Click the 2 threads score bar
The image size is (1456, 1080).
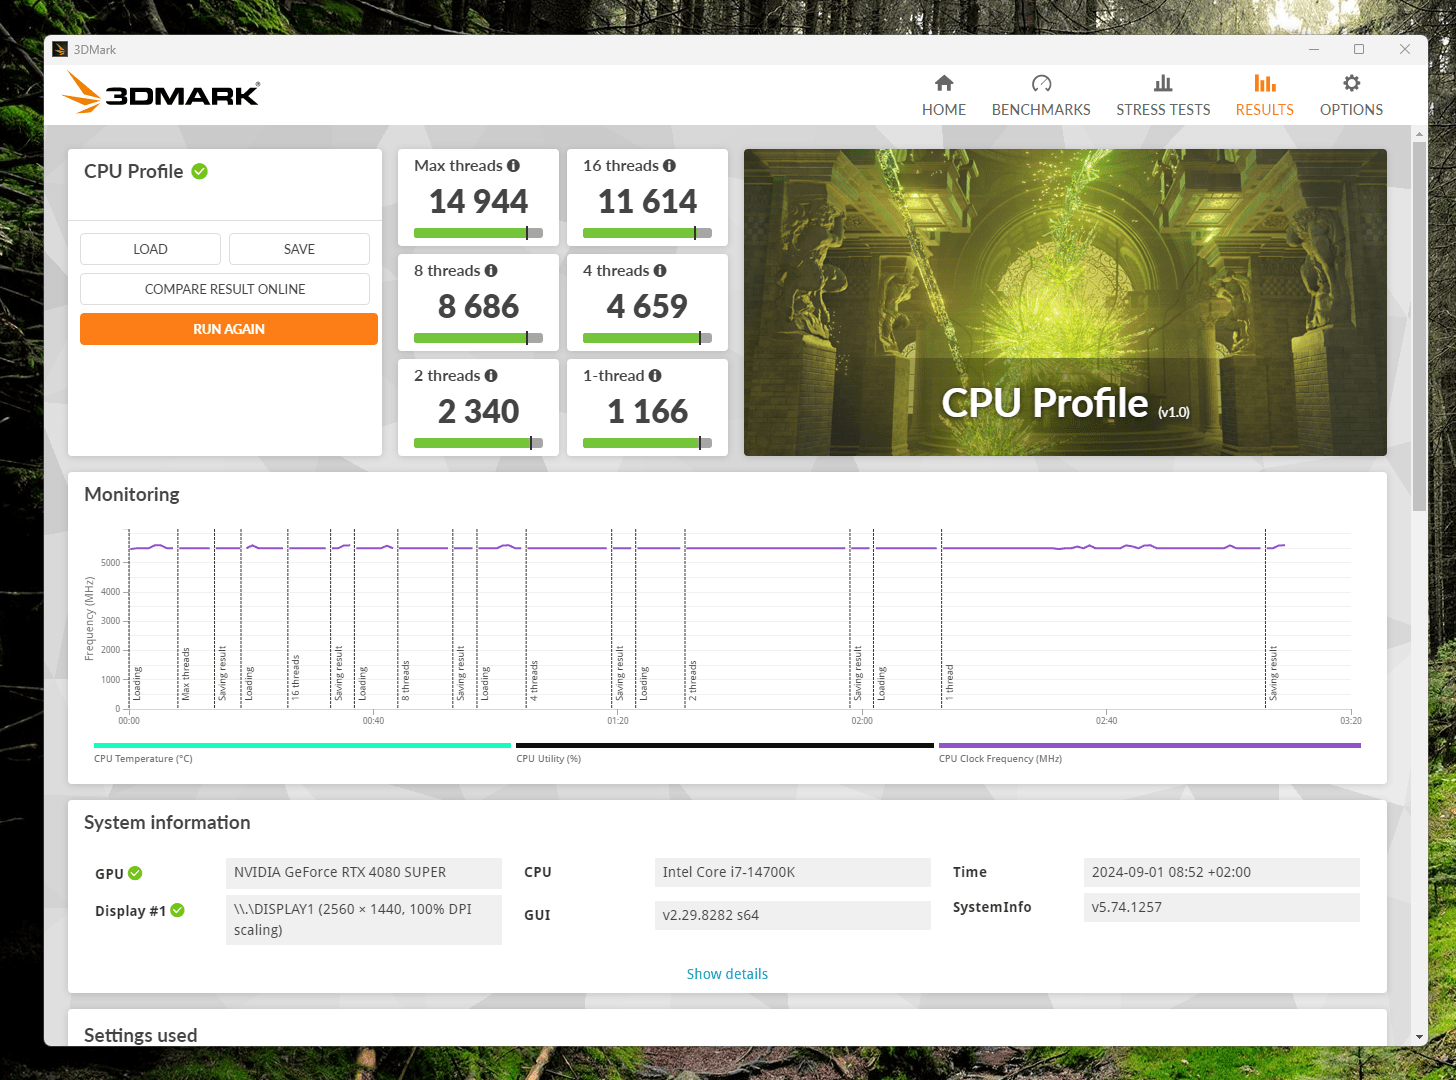tap(478, 443)
